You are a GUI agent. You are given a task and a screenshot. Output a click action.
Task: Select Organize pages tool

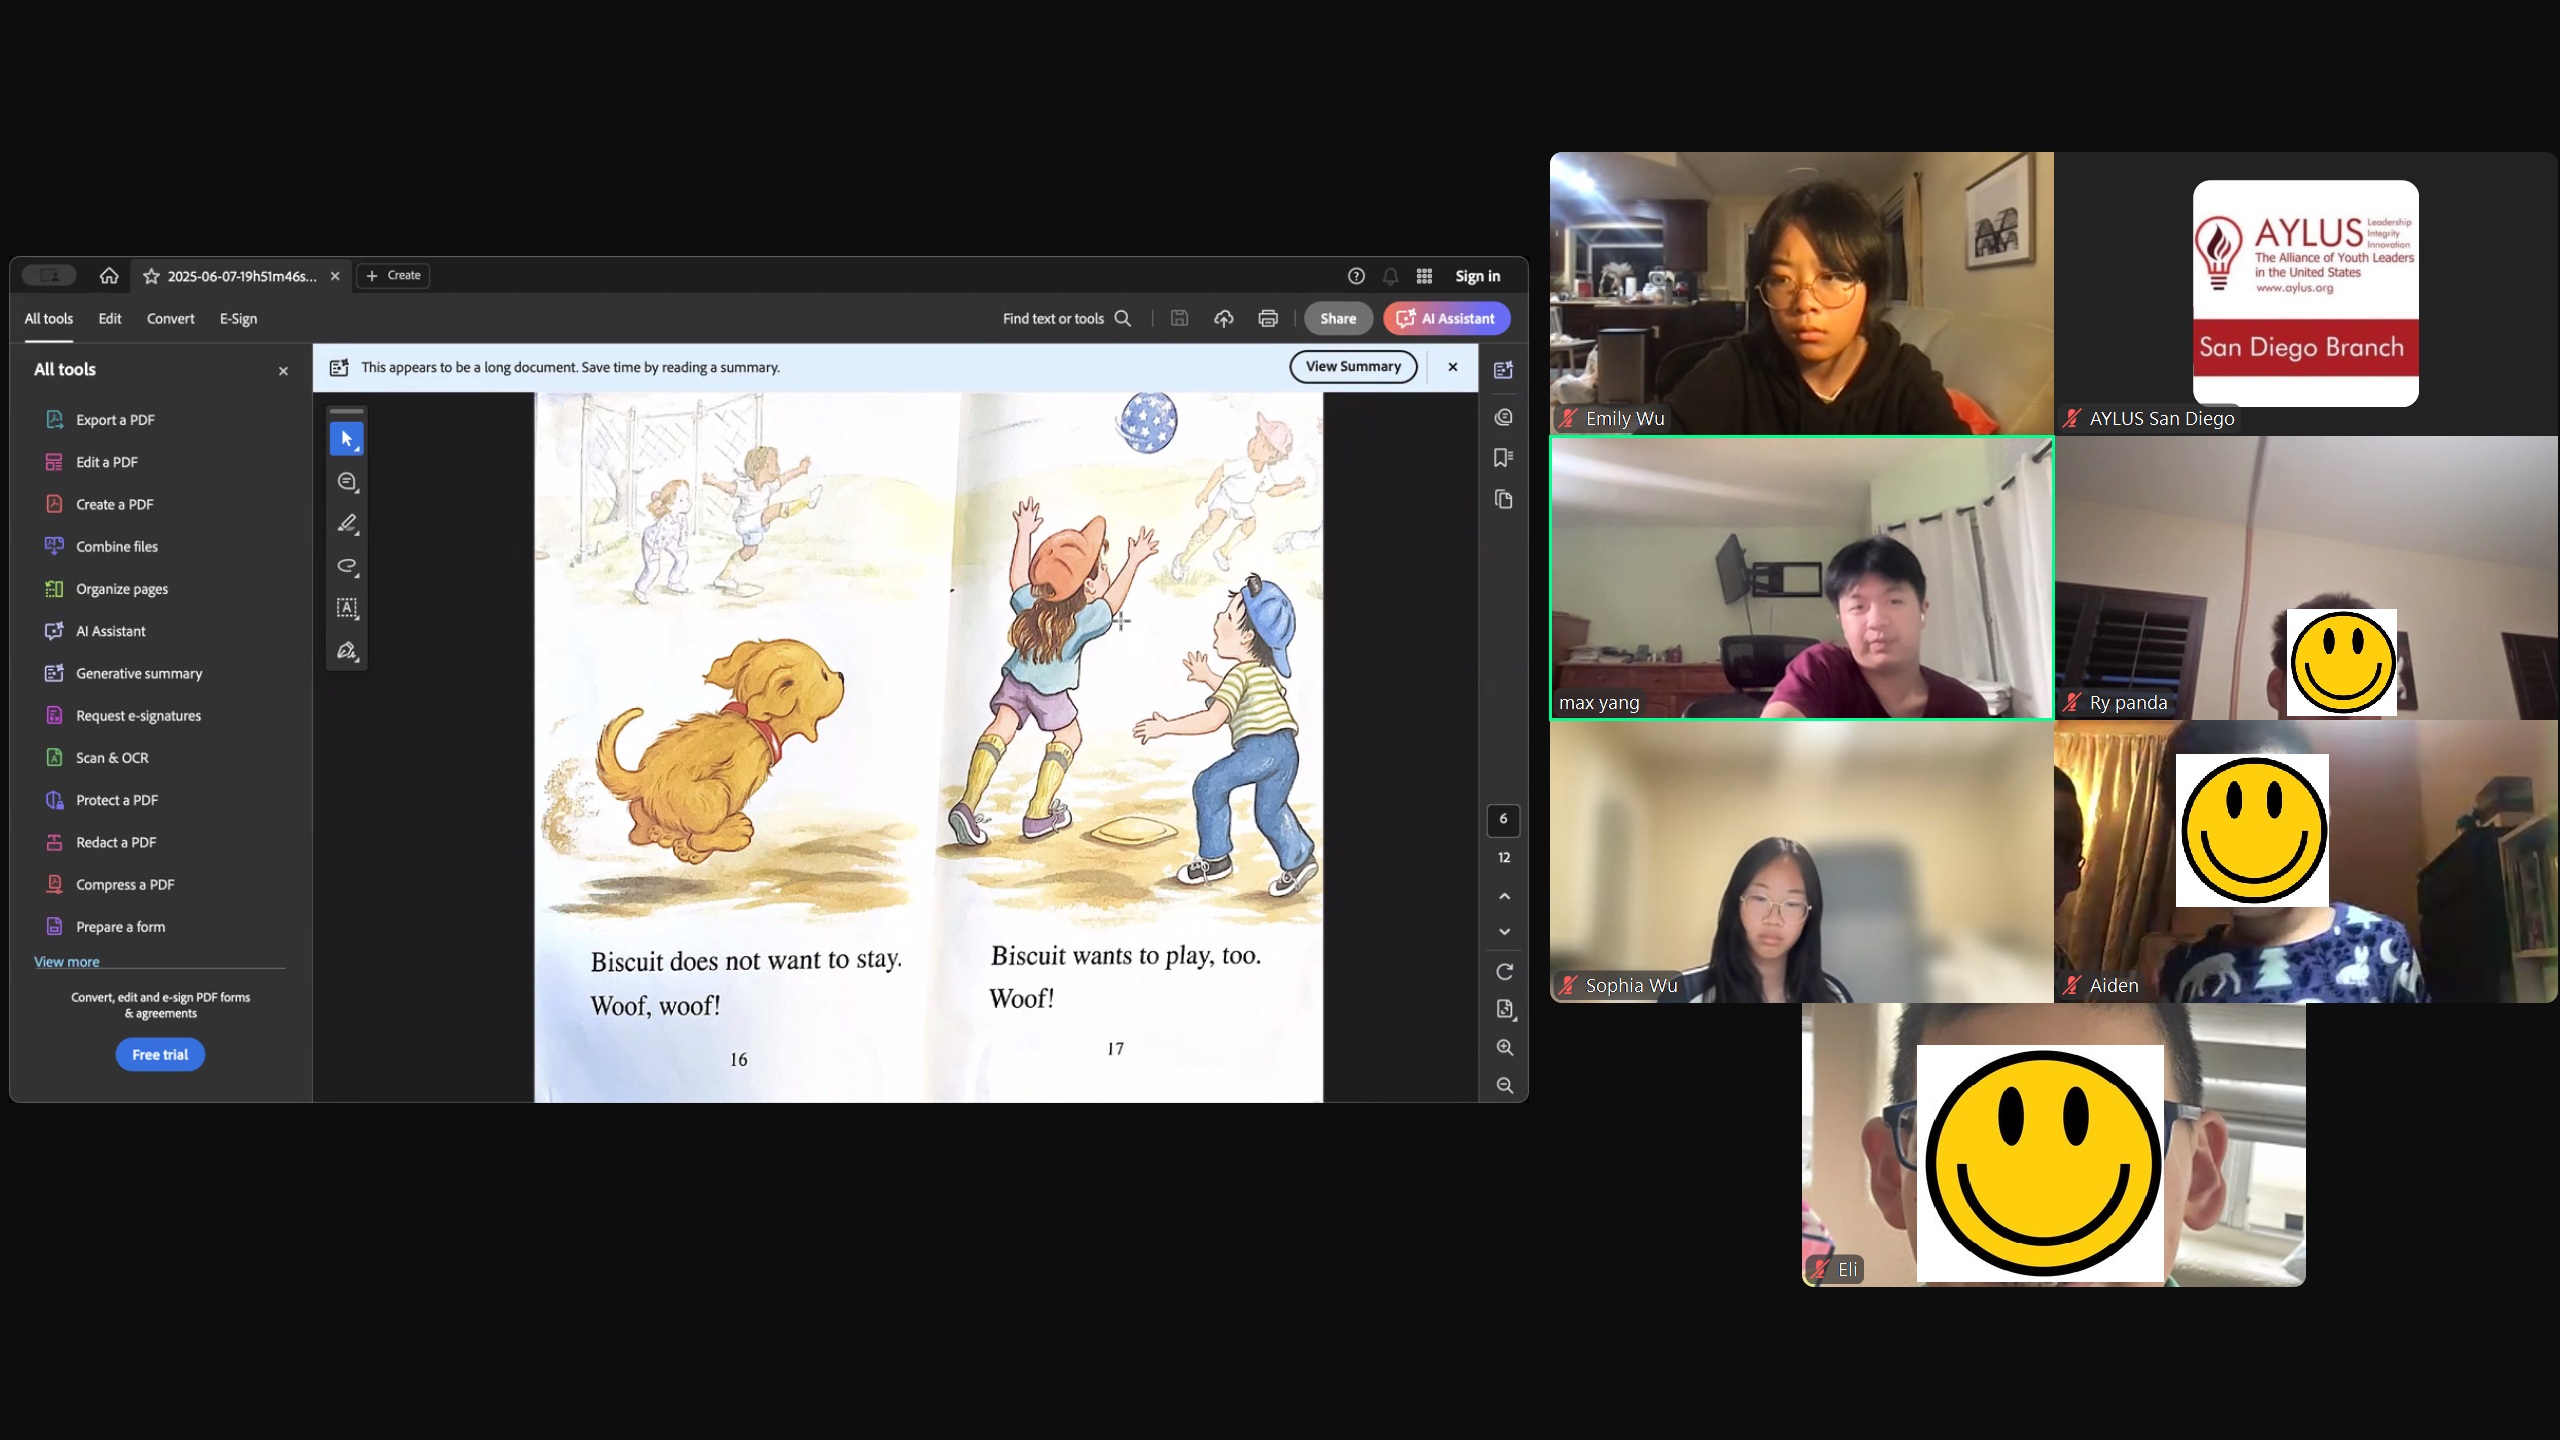(x=121, y=589)
